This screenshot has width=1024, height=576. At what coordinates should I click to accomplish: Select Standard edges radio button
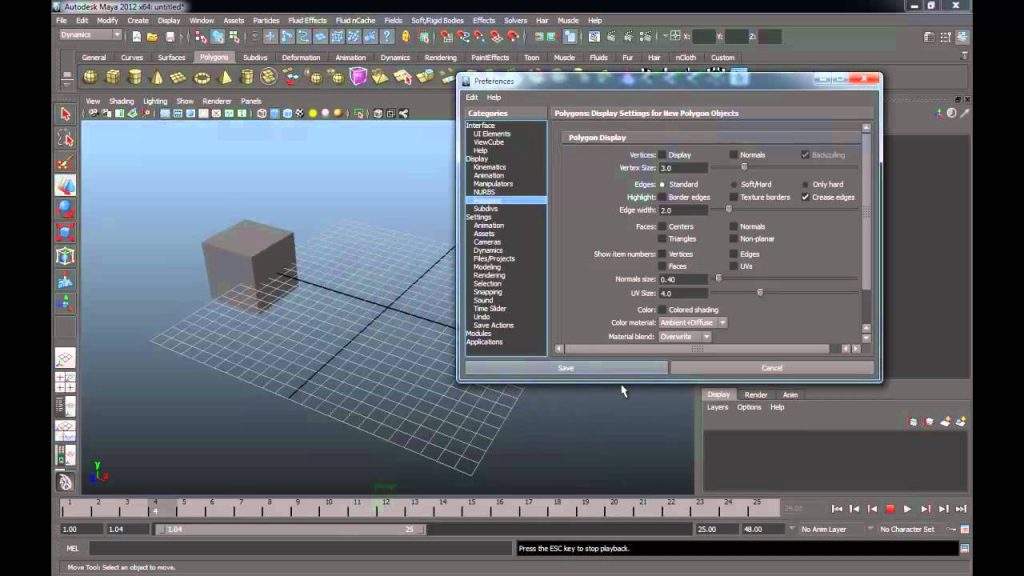662,185
